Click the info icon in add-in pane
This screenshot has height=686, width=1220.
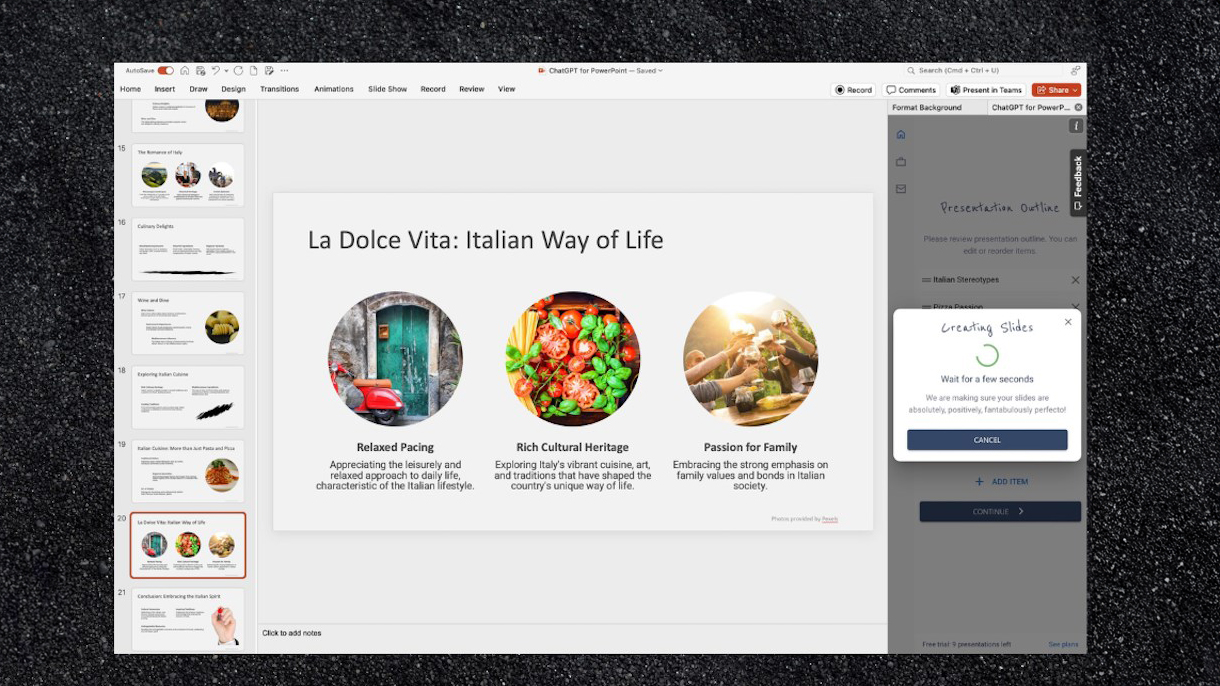(x=1076, y=126)
